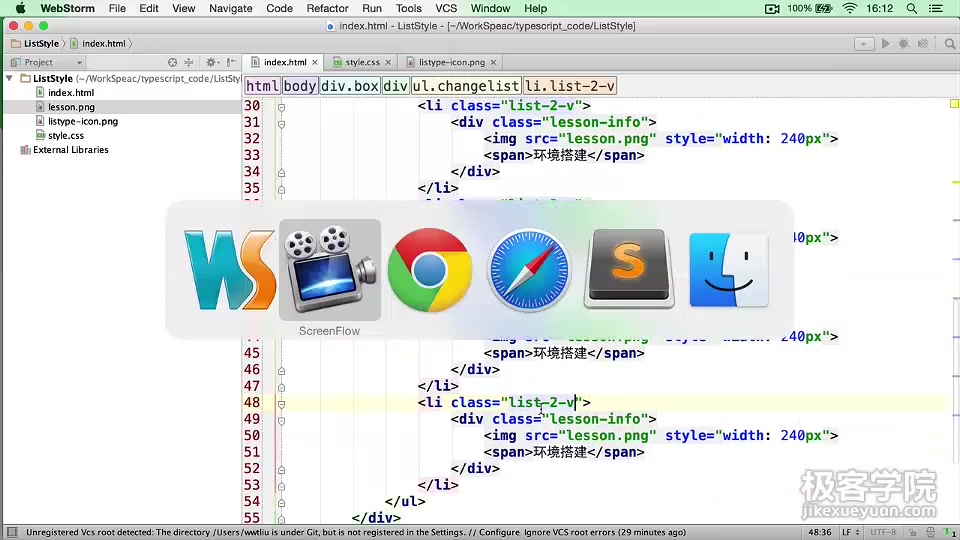The image size is (960, 540).
Task: Select lesson.png in the project tree
Action: coord(71,107)
